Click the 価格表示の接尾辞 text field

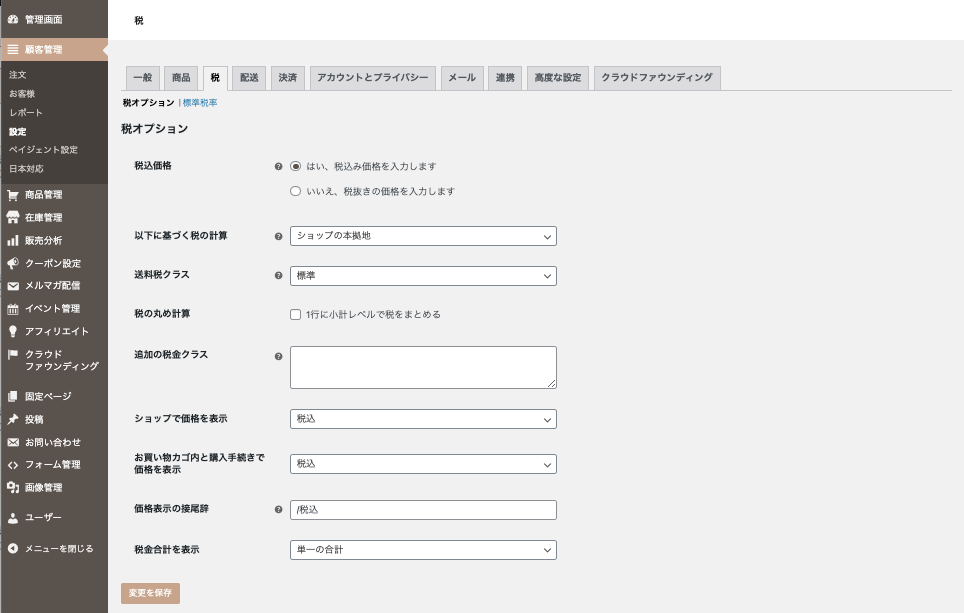[422, 510]
